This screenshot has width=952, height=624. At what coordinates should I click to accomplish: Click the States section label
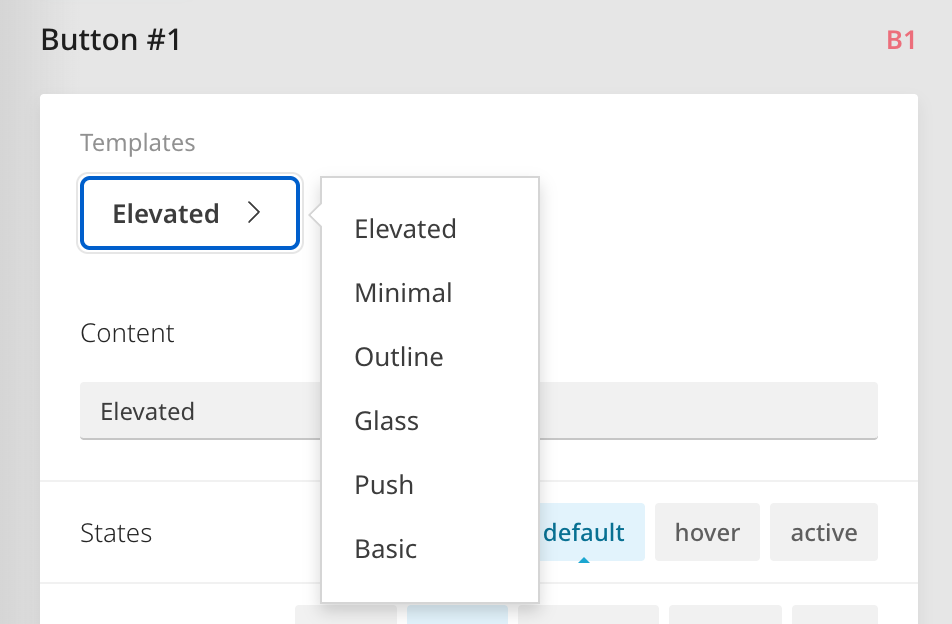116,532
